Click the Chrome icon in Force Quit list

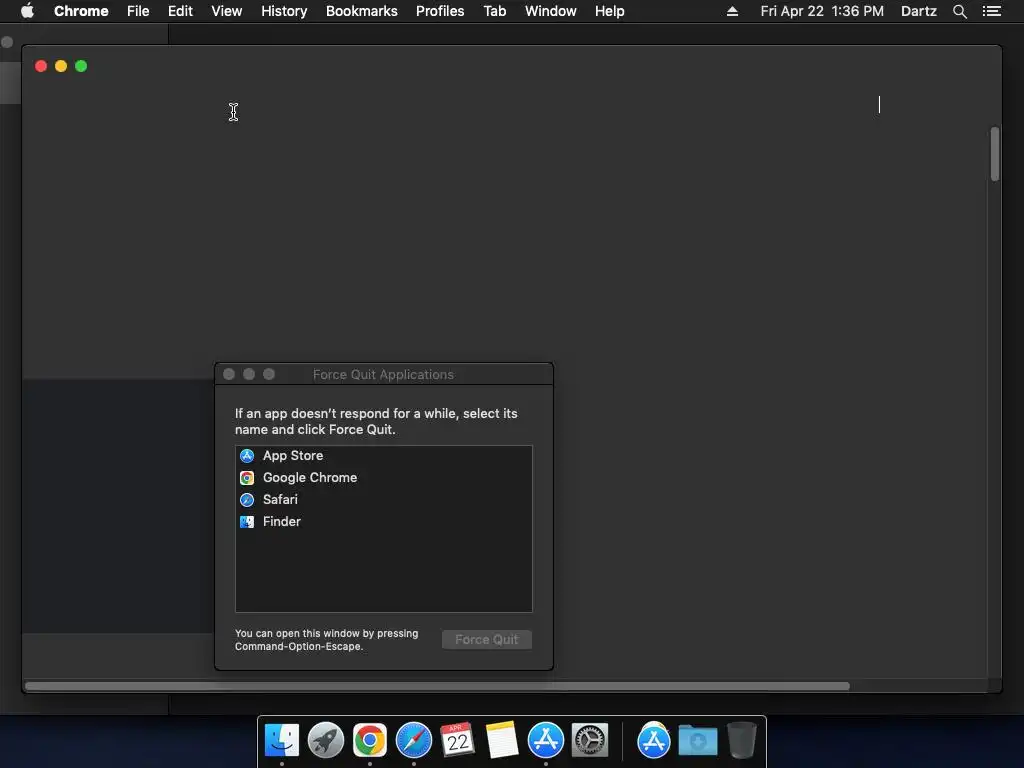247,478
